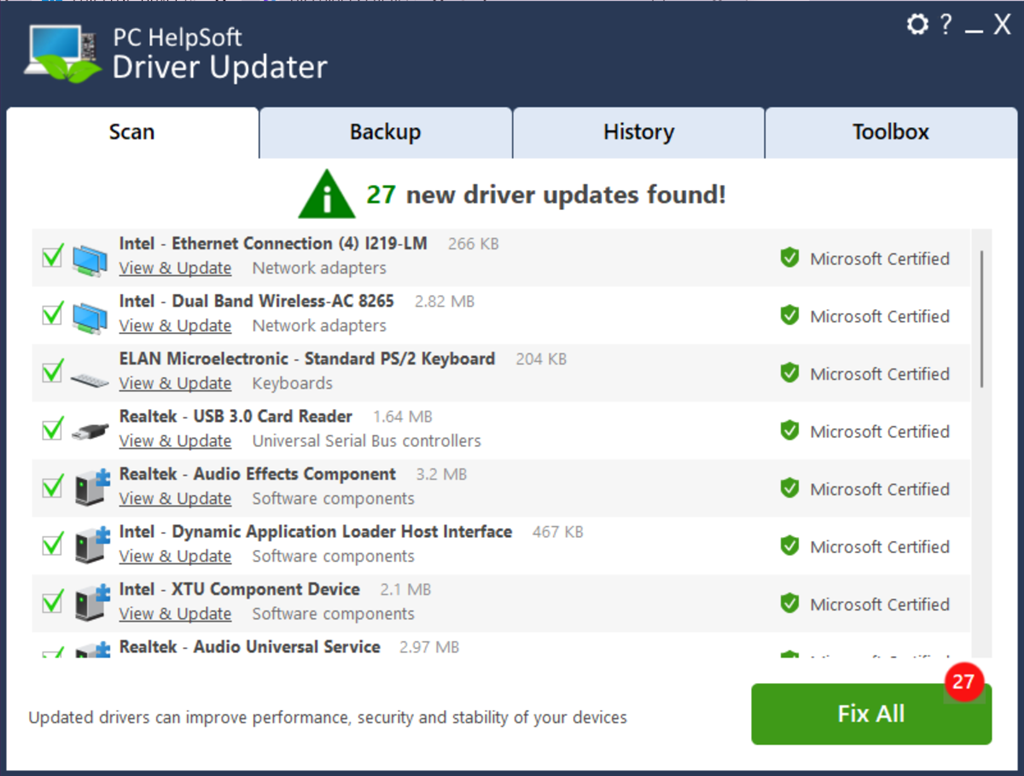Uncheck the Realtek USB 3.0 Card Reader driver
The height and width of the screenshot is (776, 1024).
click(53, 429)
